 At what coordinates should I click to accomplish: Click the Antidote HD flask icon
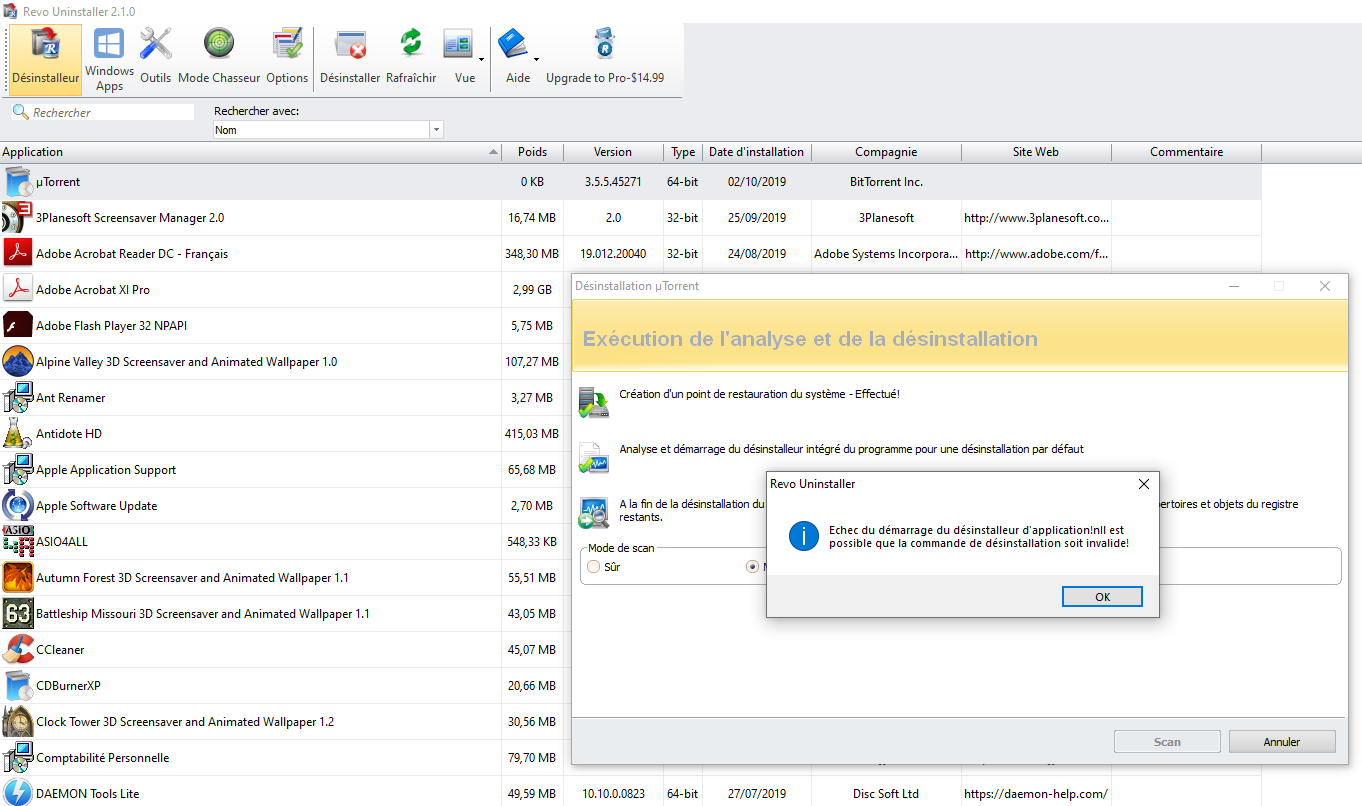[x=18, y=434]
